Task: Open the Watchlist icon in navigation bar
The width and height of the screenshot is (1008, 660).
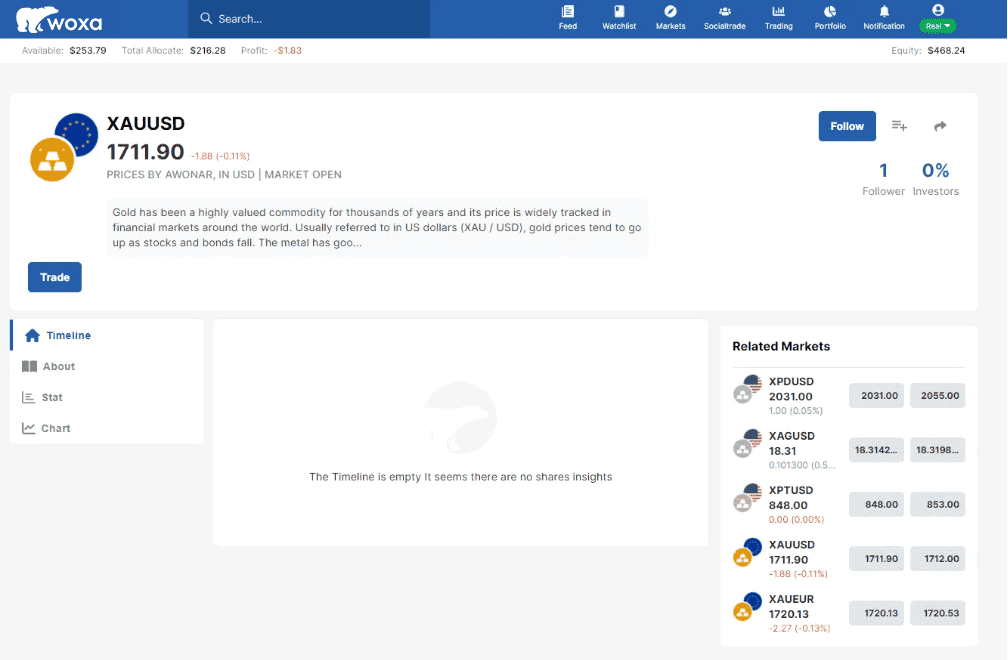Action: [x=619, y=12]
